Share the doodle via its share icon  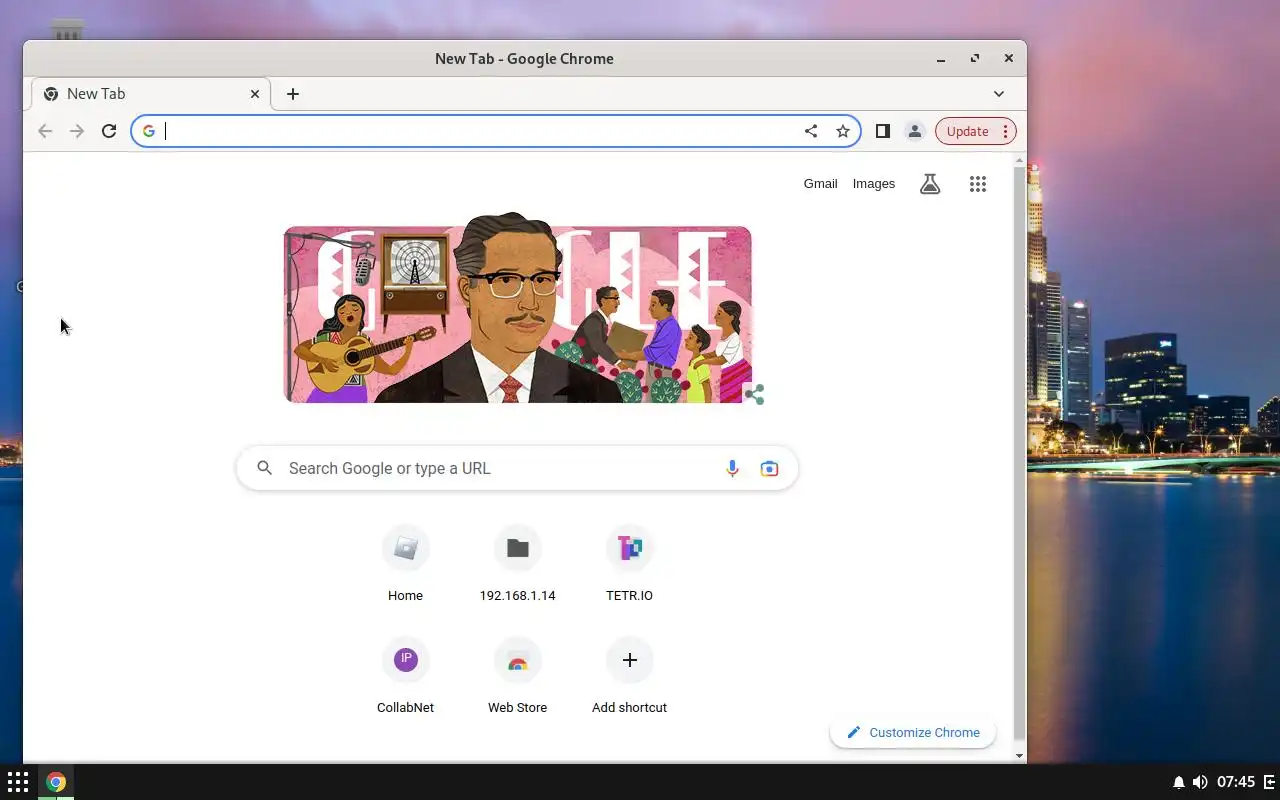(x=754, y=394)
